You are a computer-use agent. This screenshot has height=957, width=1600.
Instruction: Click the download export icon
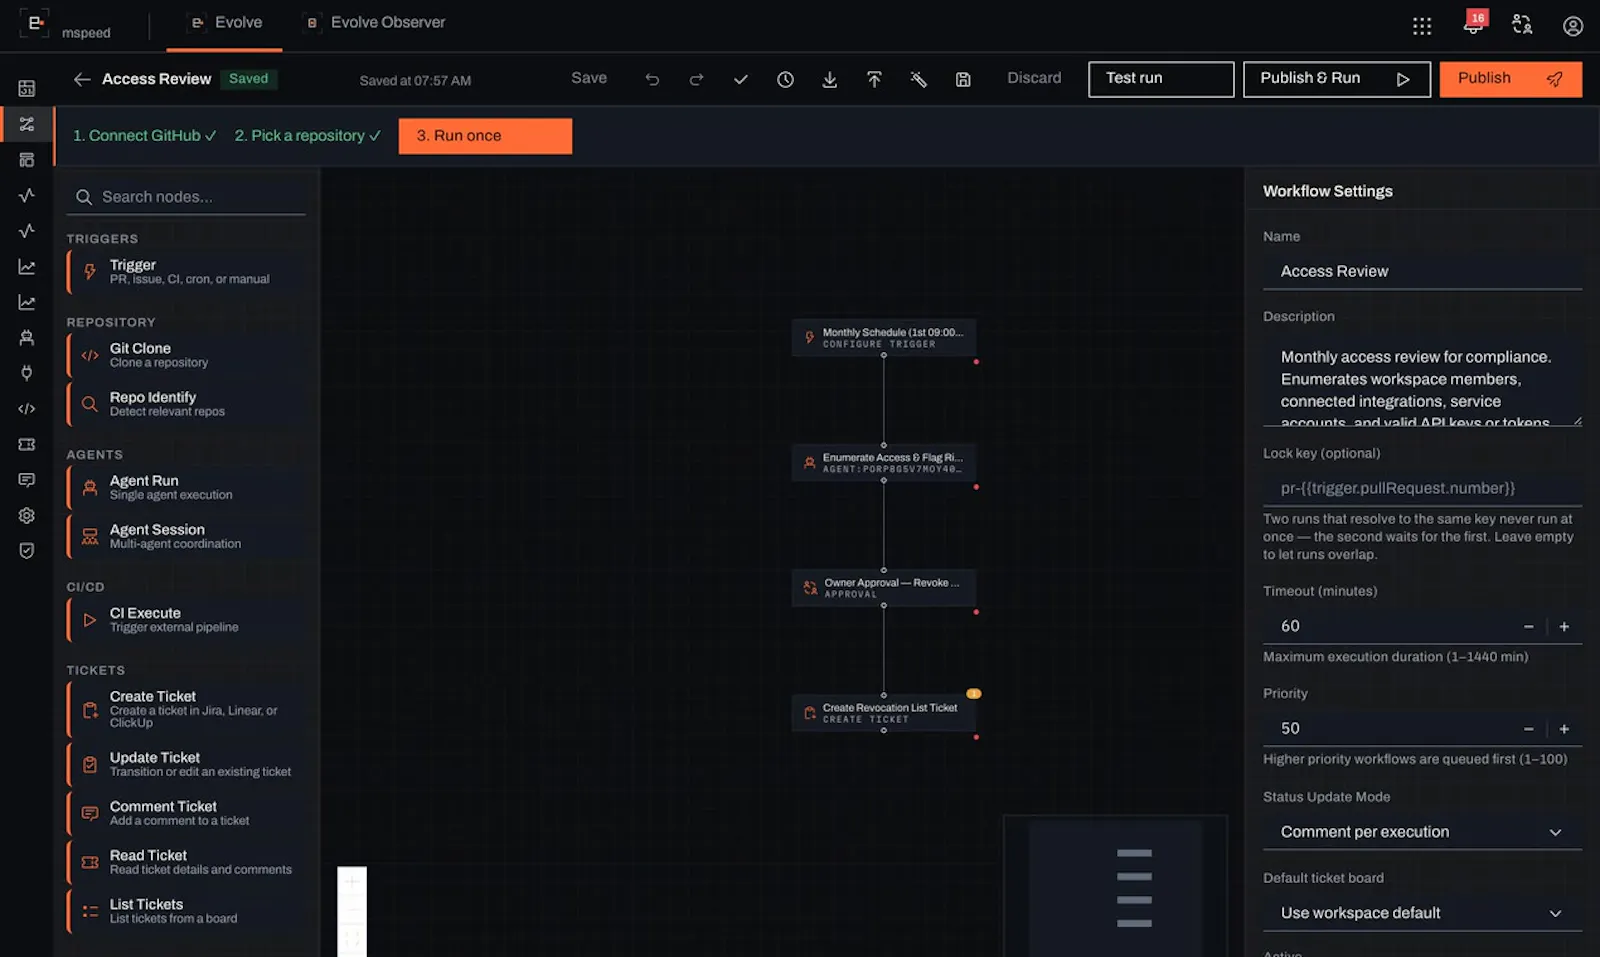(x=830, y=79)
